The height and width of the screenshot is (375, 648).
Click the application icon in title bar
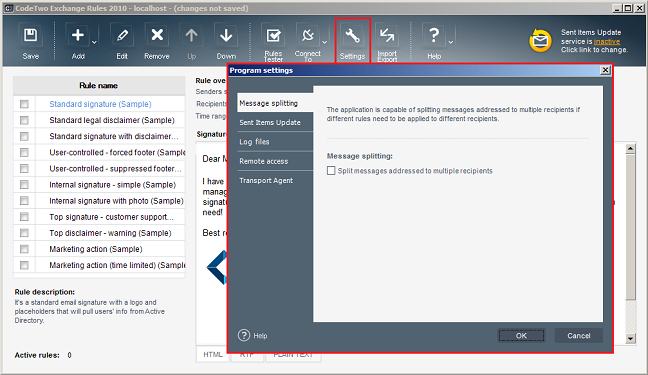(x=9, y=8)
